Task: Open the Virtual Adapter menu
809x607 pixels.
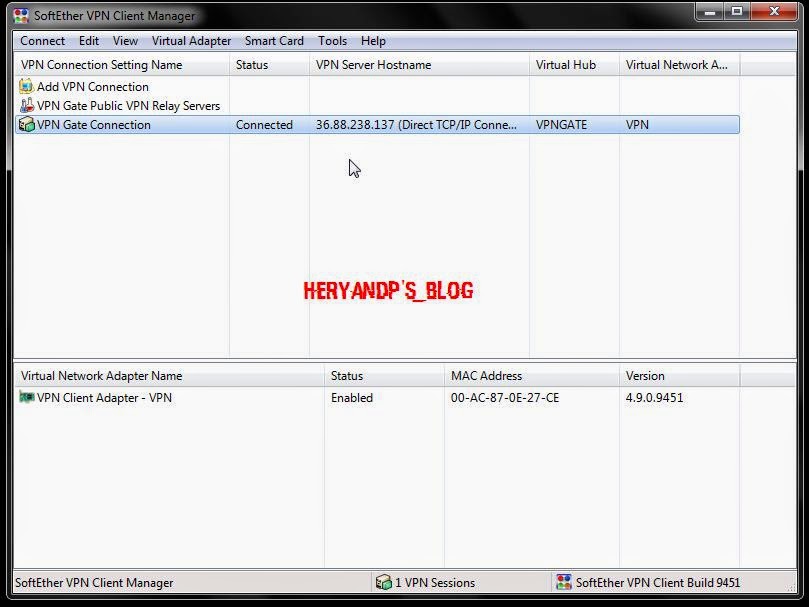Action: [191, 41]
